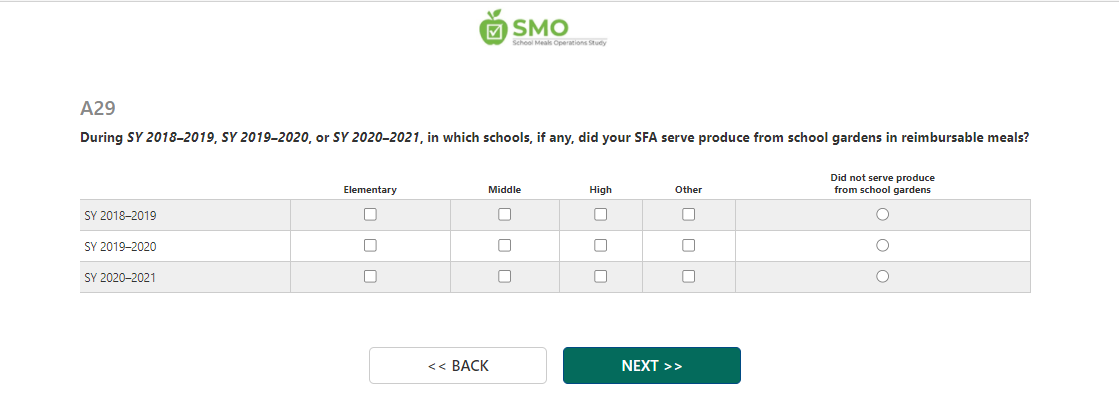Check High for SY 2019–2020
Screen dimensions: 1119x413
click(600, 245)
